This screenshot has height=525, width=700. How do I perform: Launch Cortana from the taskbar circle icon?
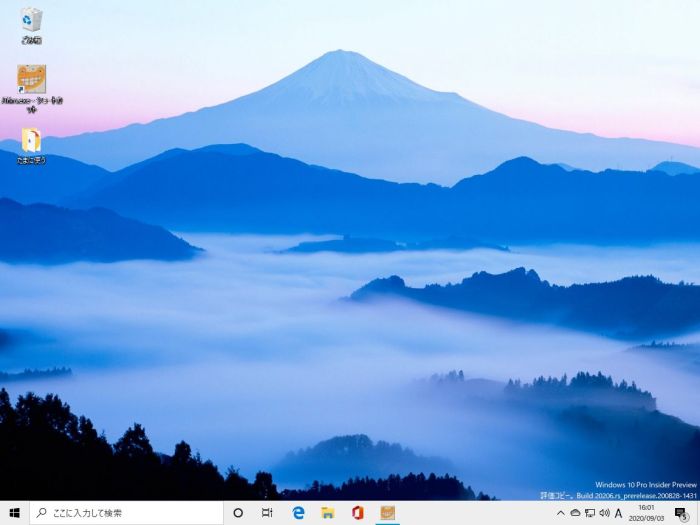point(238,513)
